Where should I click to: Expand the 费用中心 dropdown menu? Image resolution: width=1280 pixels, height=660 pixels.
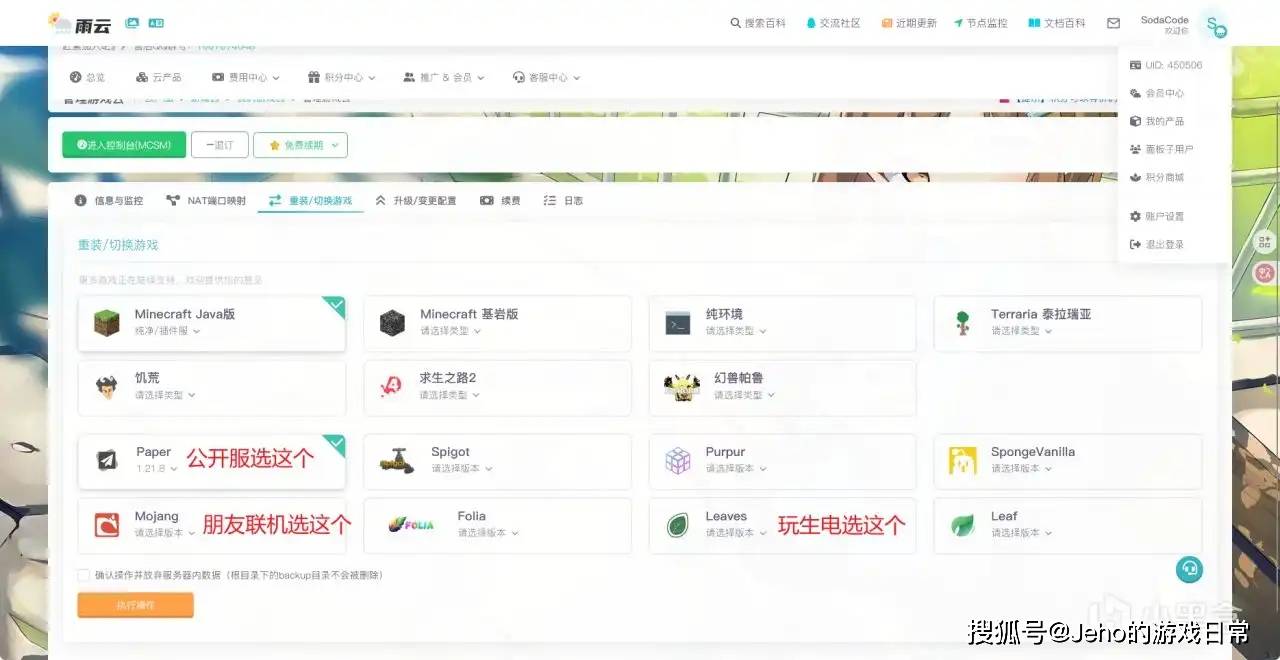pos(246,77)
